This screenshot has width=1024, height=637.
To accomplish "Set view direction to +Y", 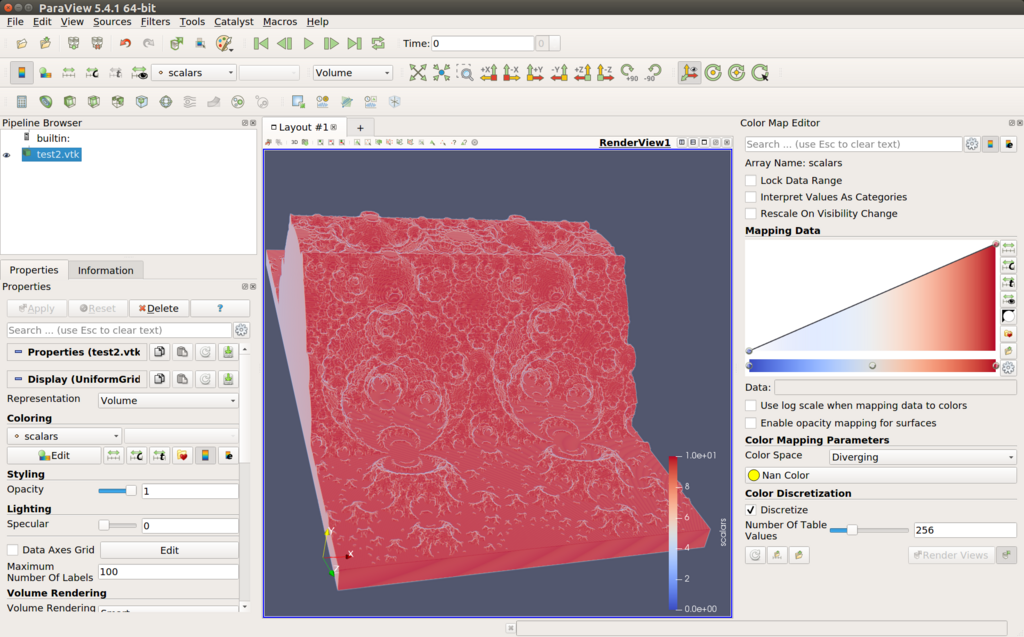I will (535, 73).
